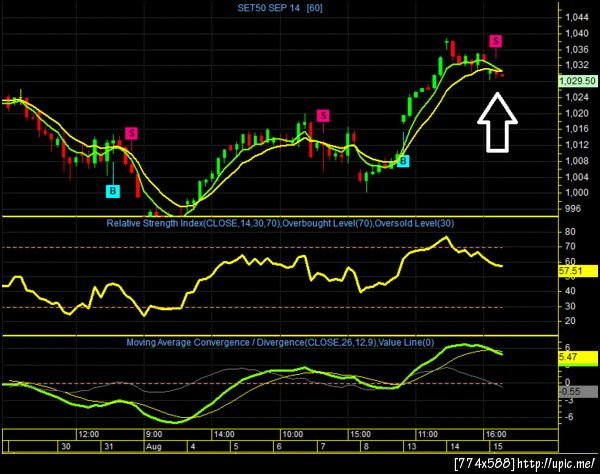Image resolution: width=600 pixels, height=474 pixels.
Task: Click the 14:00 time label
Action: click(x=224, y=435)
